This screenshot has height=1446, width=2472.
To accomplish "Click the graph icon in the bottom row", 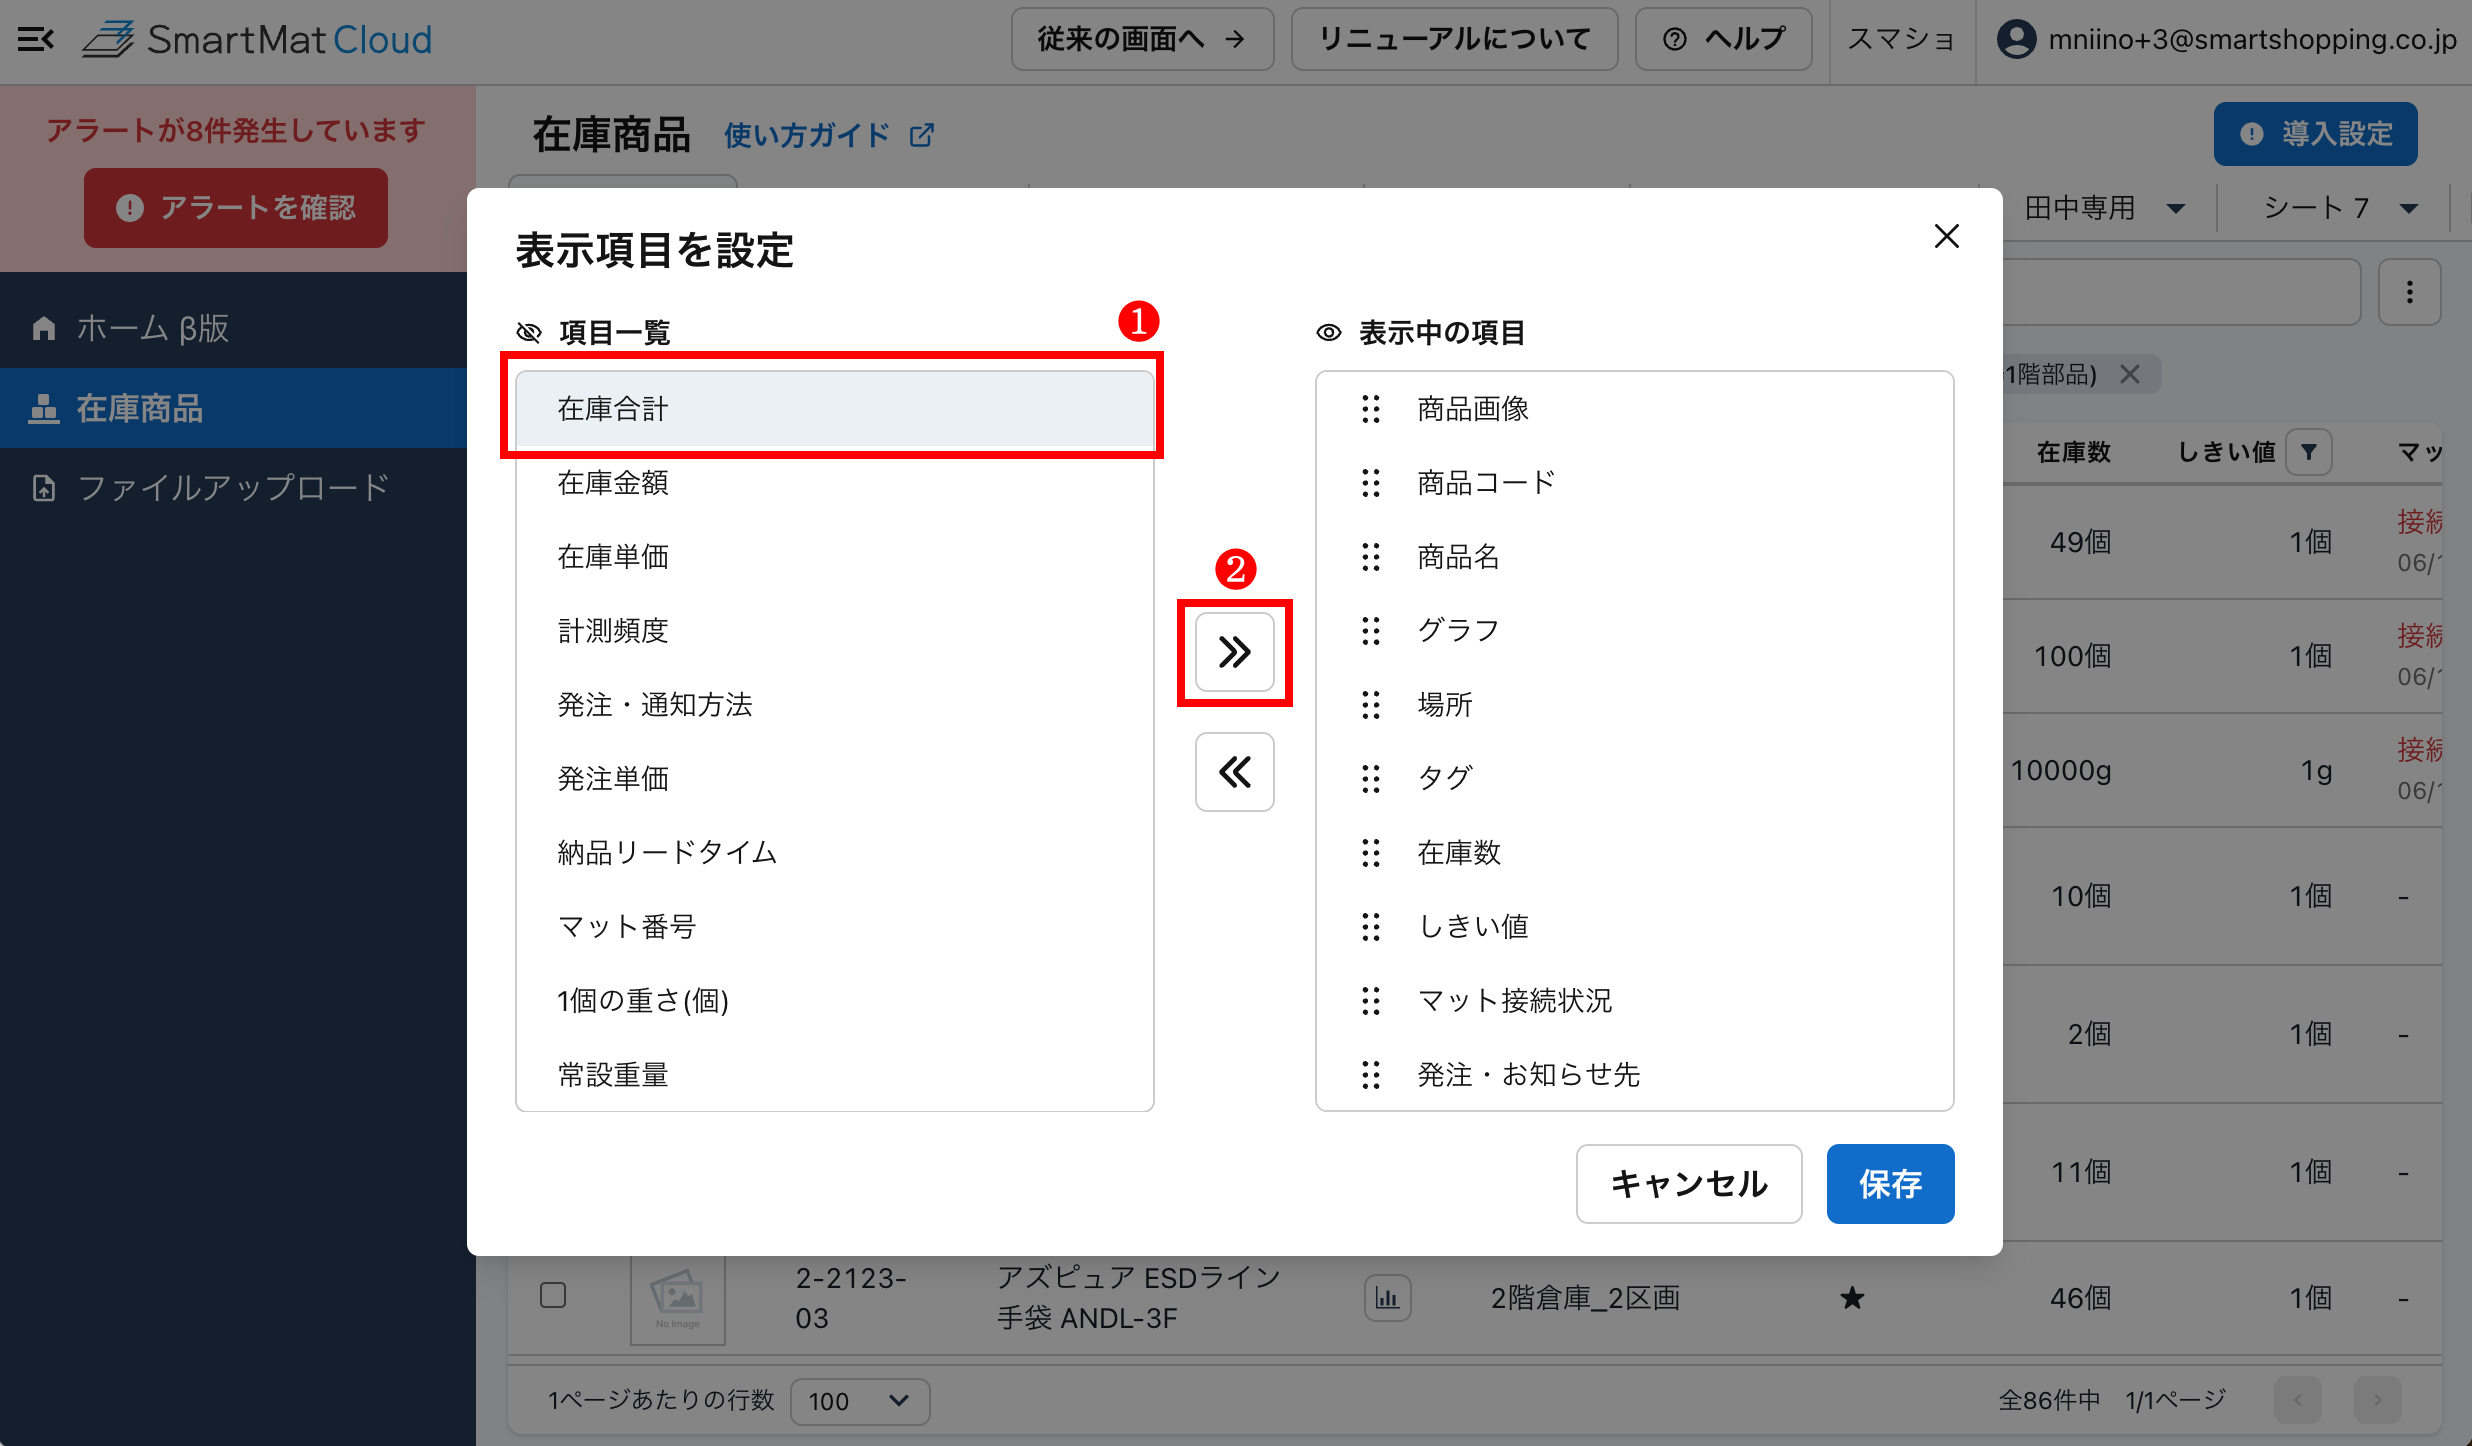I will [1387, 1298].
